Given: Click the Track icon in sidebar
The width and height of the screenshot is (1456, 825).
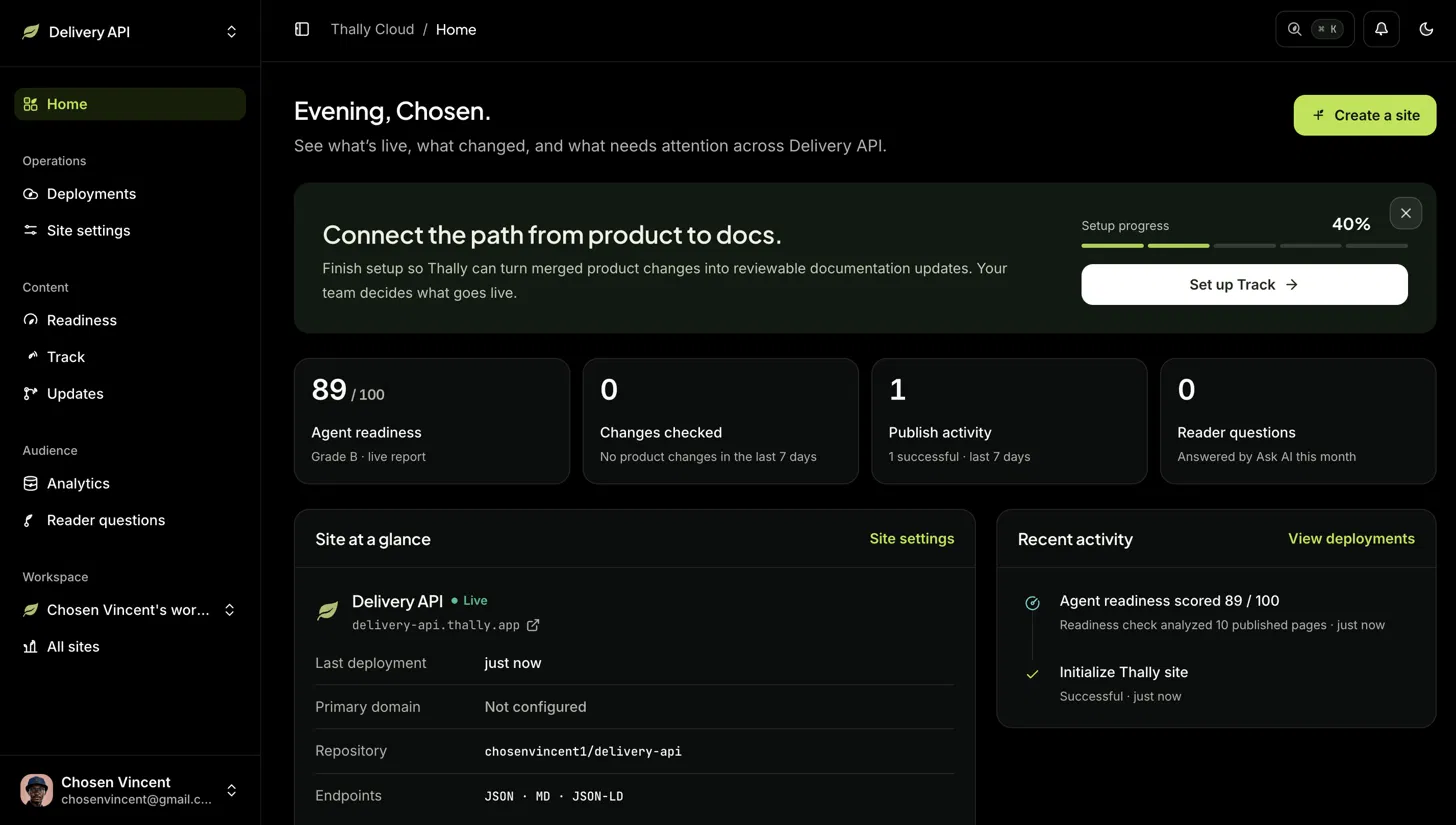Looking at the screenshot, I should pos(31,357).
